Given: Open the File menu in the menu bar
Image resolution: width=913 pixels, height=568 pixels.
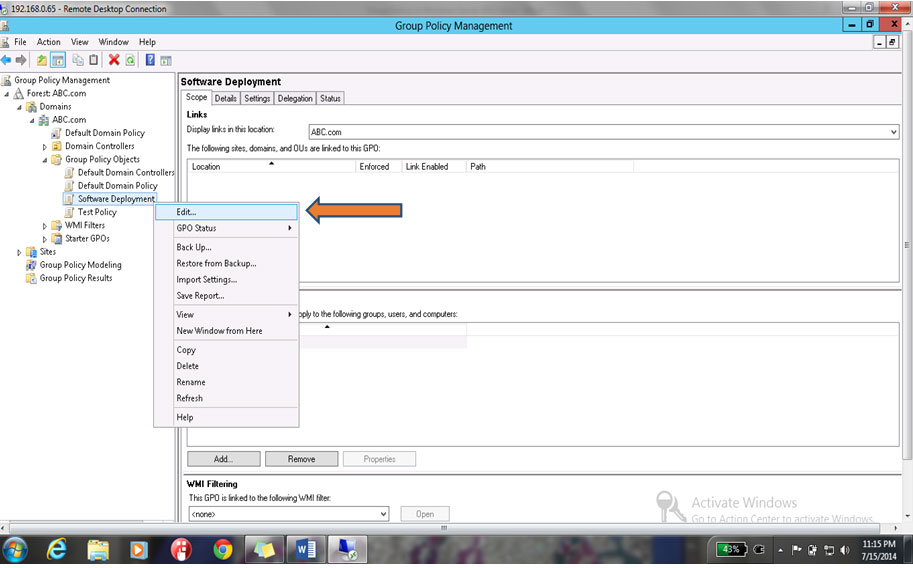Looking at the screenshot, I should (x=20, y=42).
